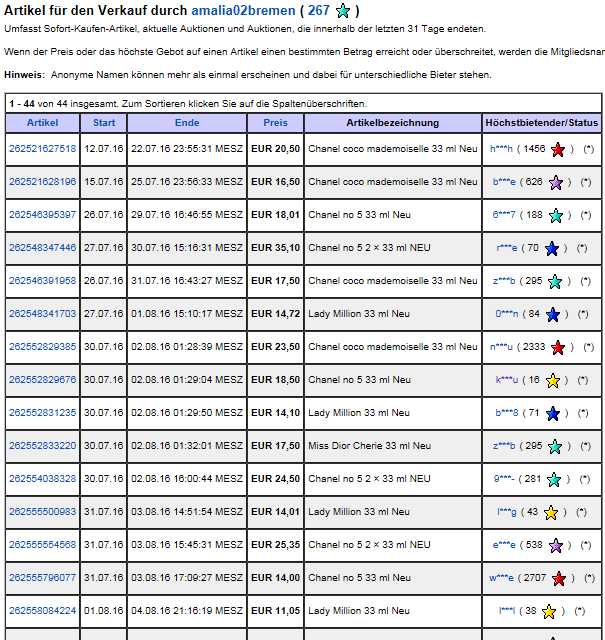The height and width of the screenshot is (640, 605).
Task: Open item number 262552831235
Action: coord(42,413)
